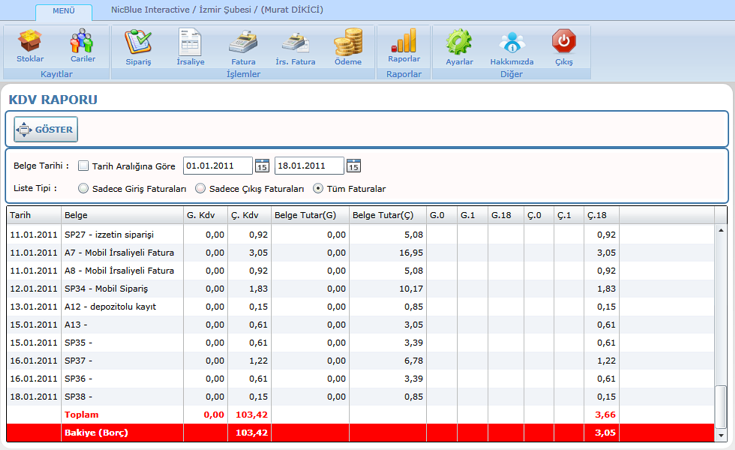Open calendar picker for start date

click(x=262, y=166)
